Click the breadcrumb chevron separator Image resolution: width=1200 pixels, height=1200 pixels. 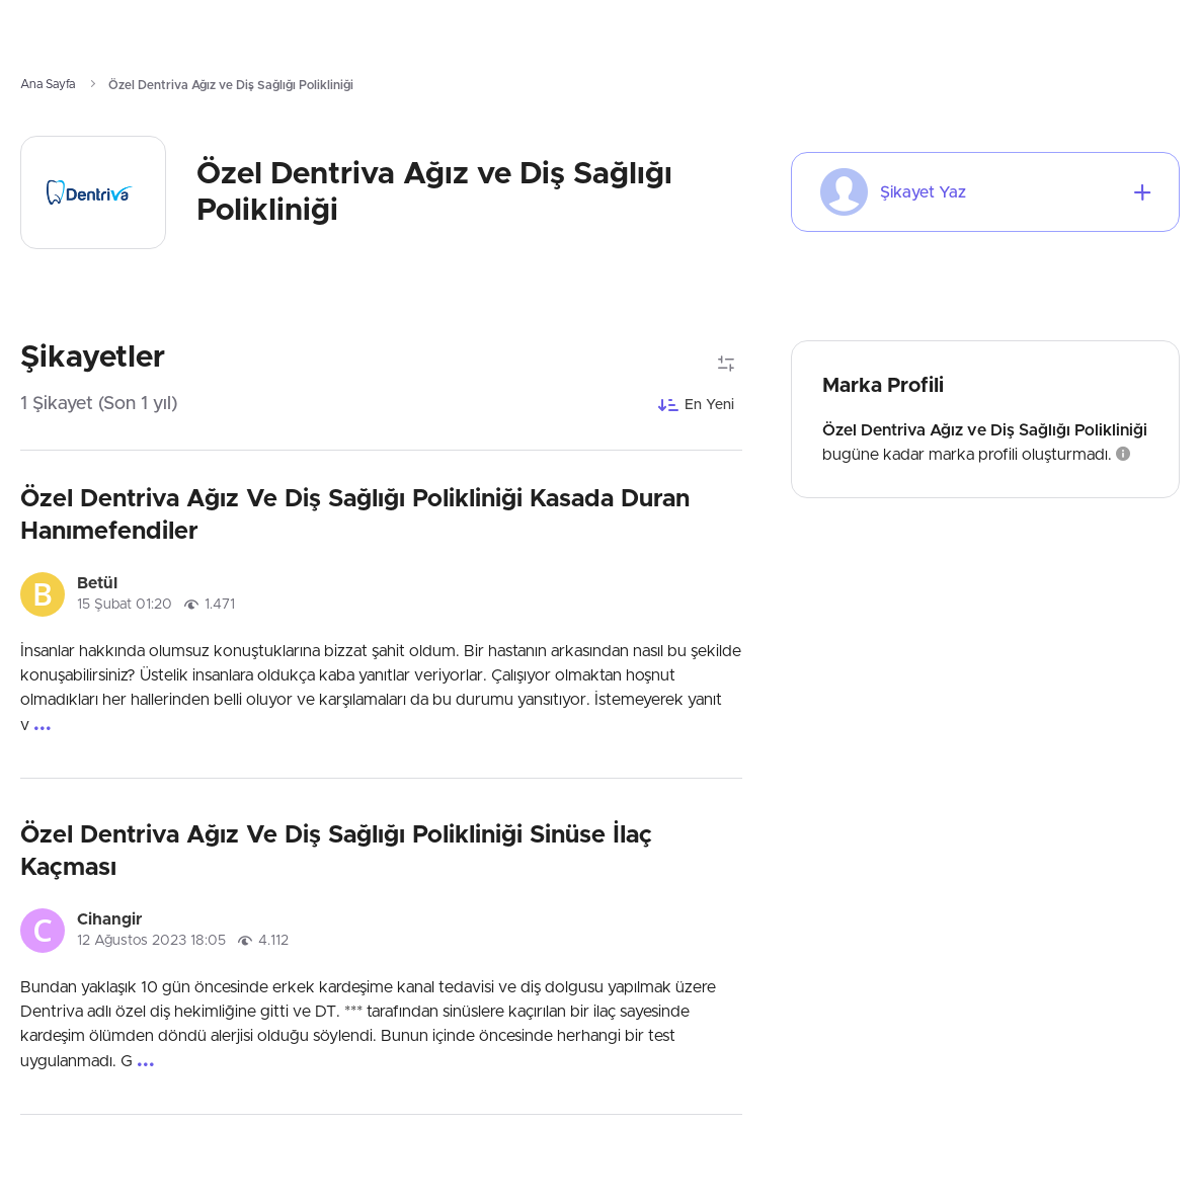[92, 85]
